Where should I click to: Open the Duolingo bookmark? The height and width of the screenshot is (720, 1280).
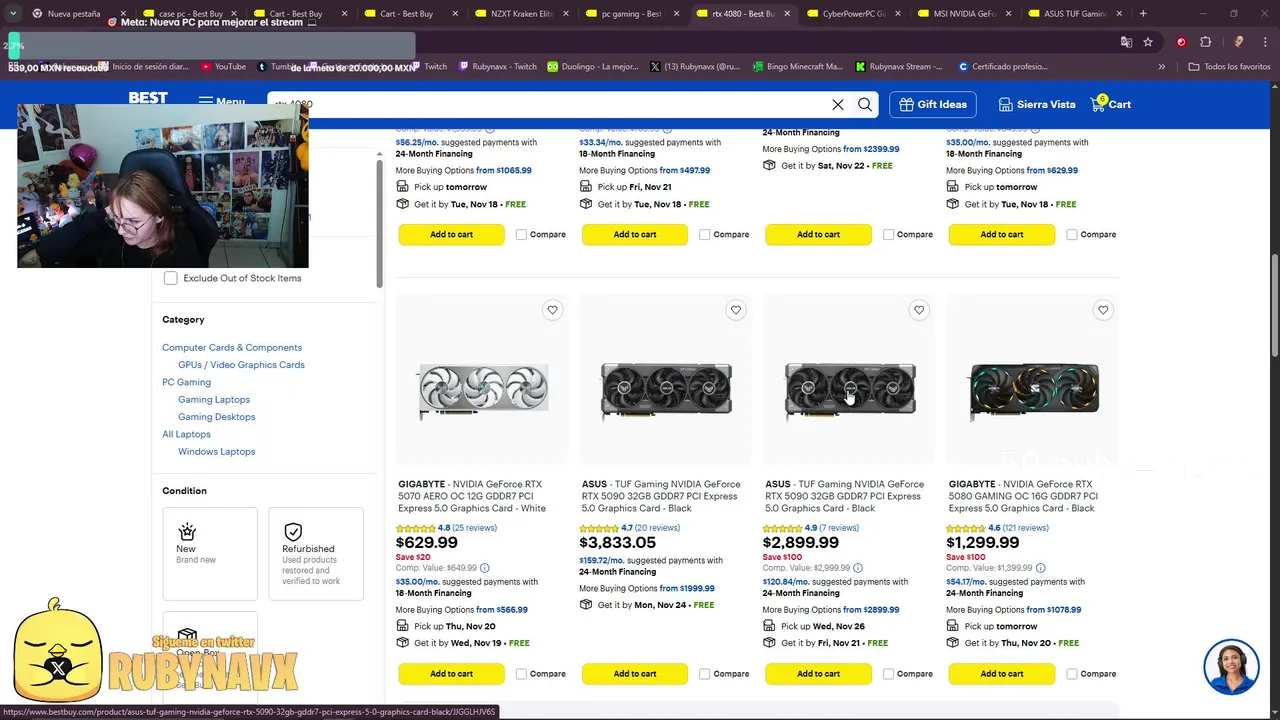(593, 67)
